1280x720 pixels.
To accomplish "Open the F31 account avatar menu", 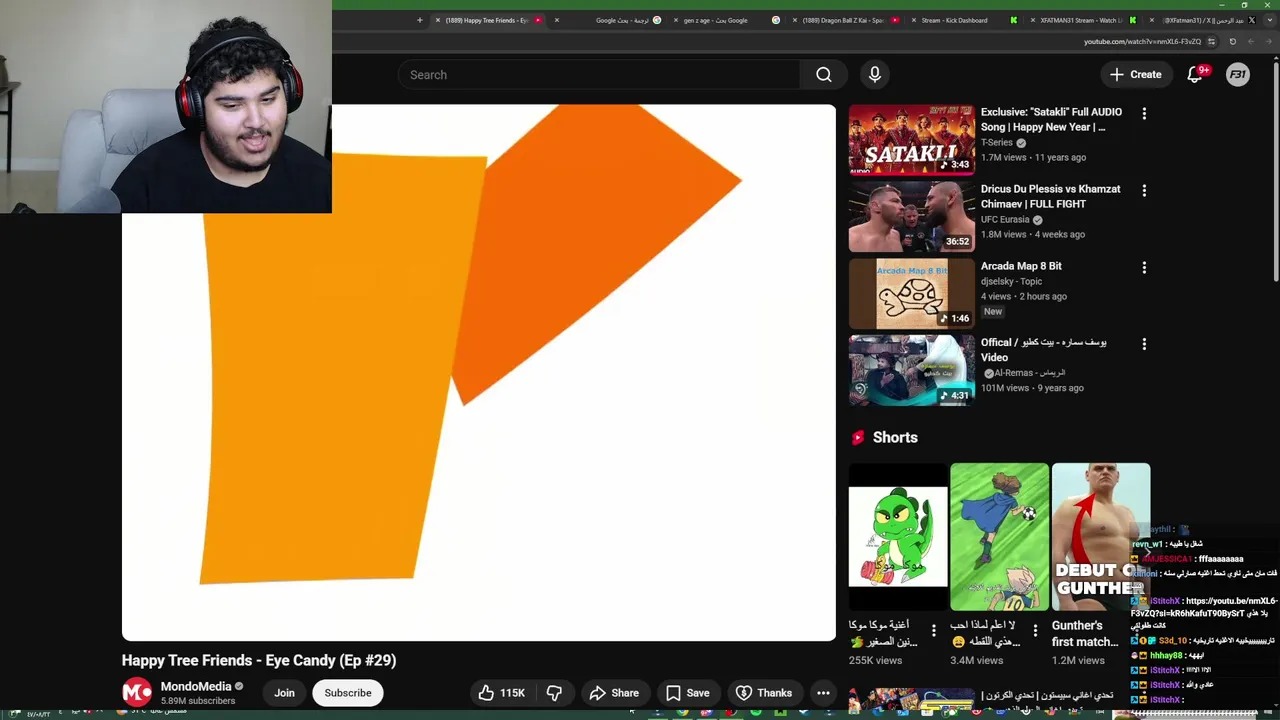I will point(1238,75).
